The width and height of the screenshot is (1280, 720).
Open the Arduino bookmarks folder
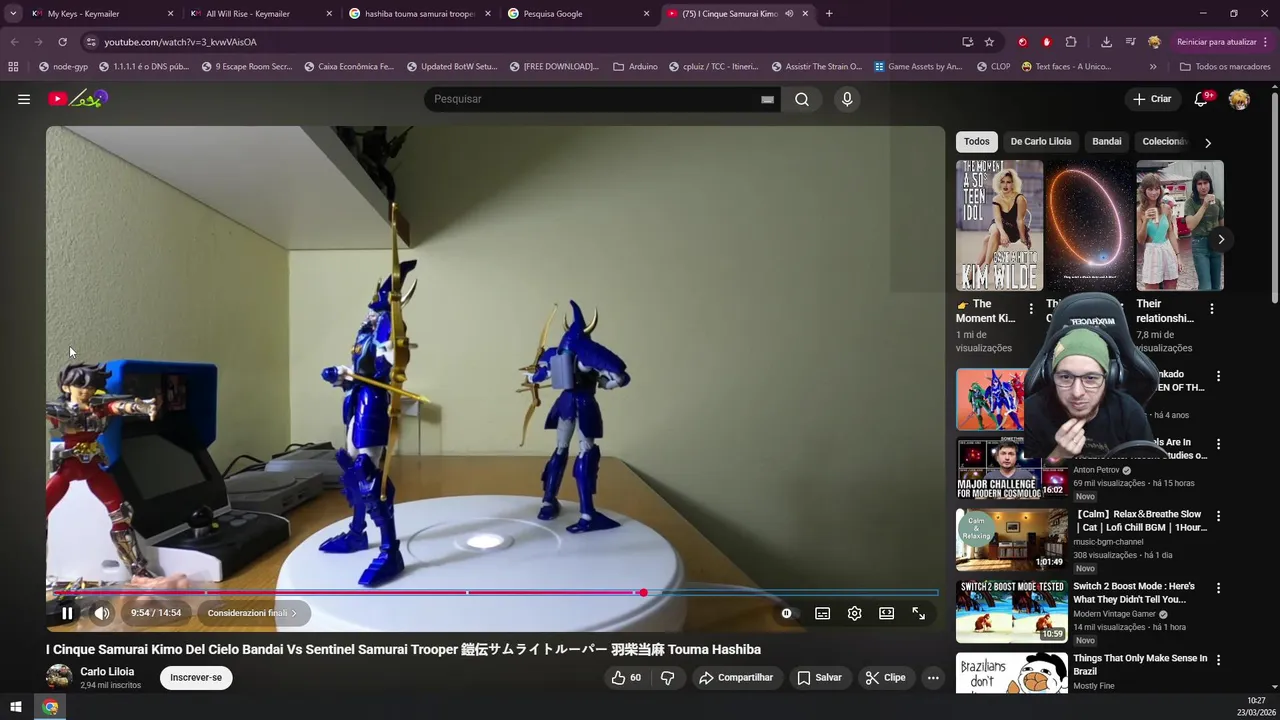coord(635,67)
